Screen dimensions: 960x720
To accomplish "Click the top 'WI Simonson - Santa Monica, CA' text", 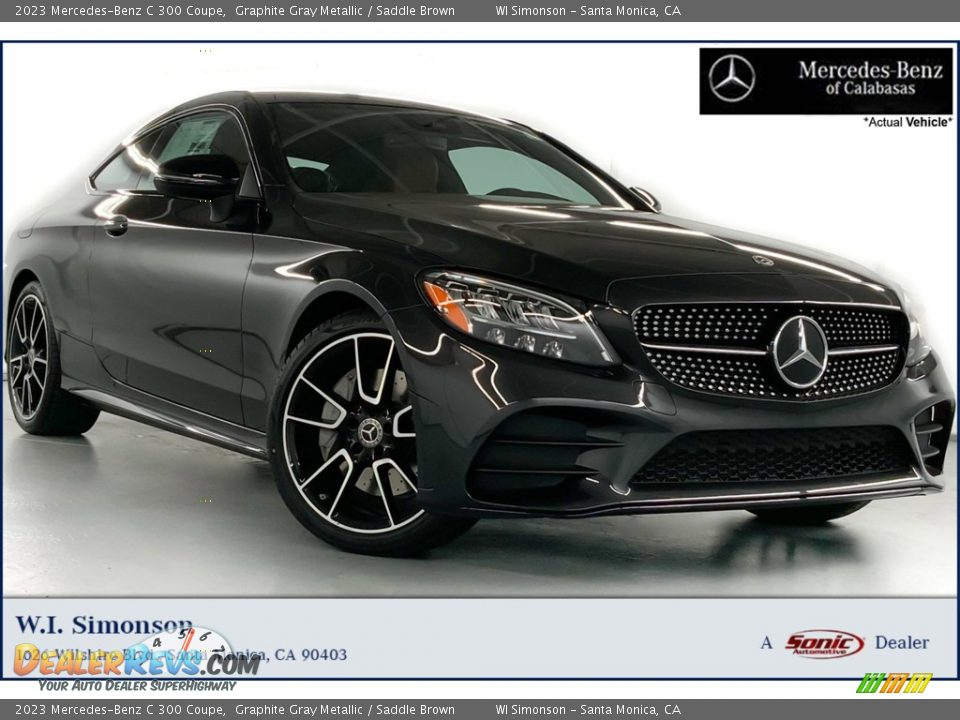I will coord(588,10).
